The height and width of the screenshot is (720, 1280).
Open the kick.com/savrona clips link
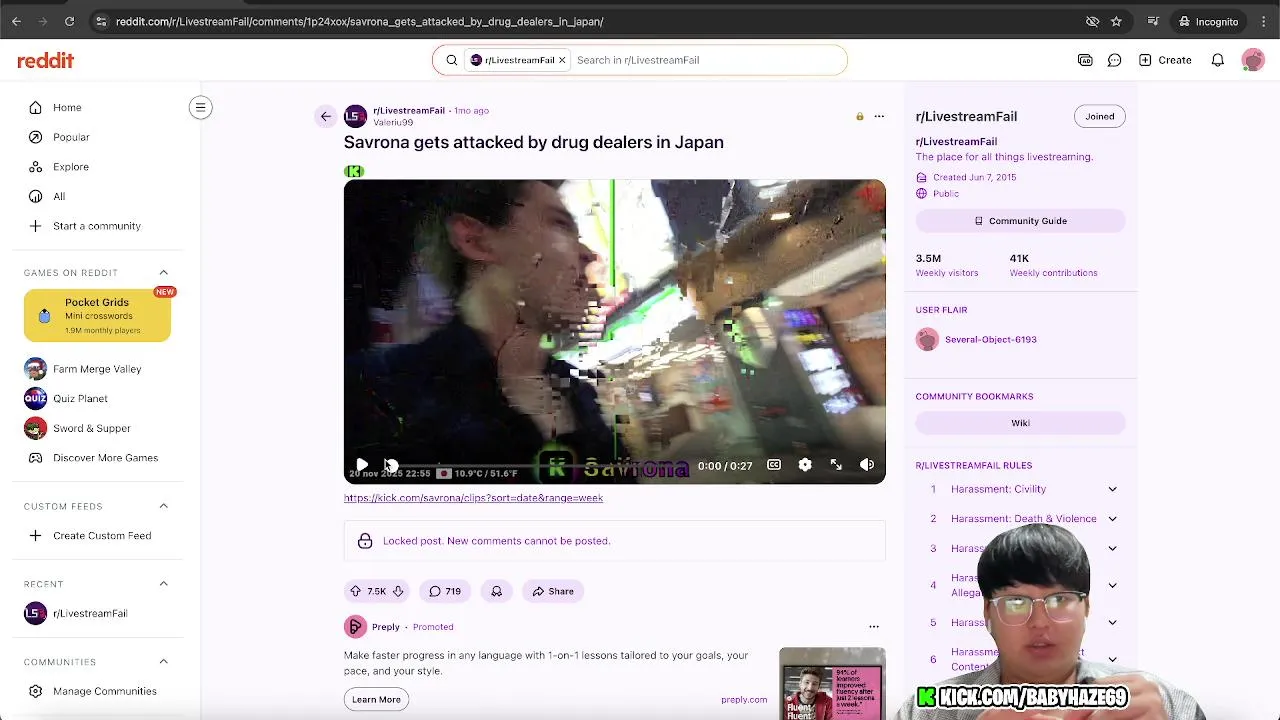coord(473,498)
